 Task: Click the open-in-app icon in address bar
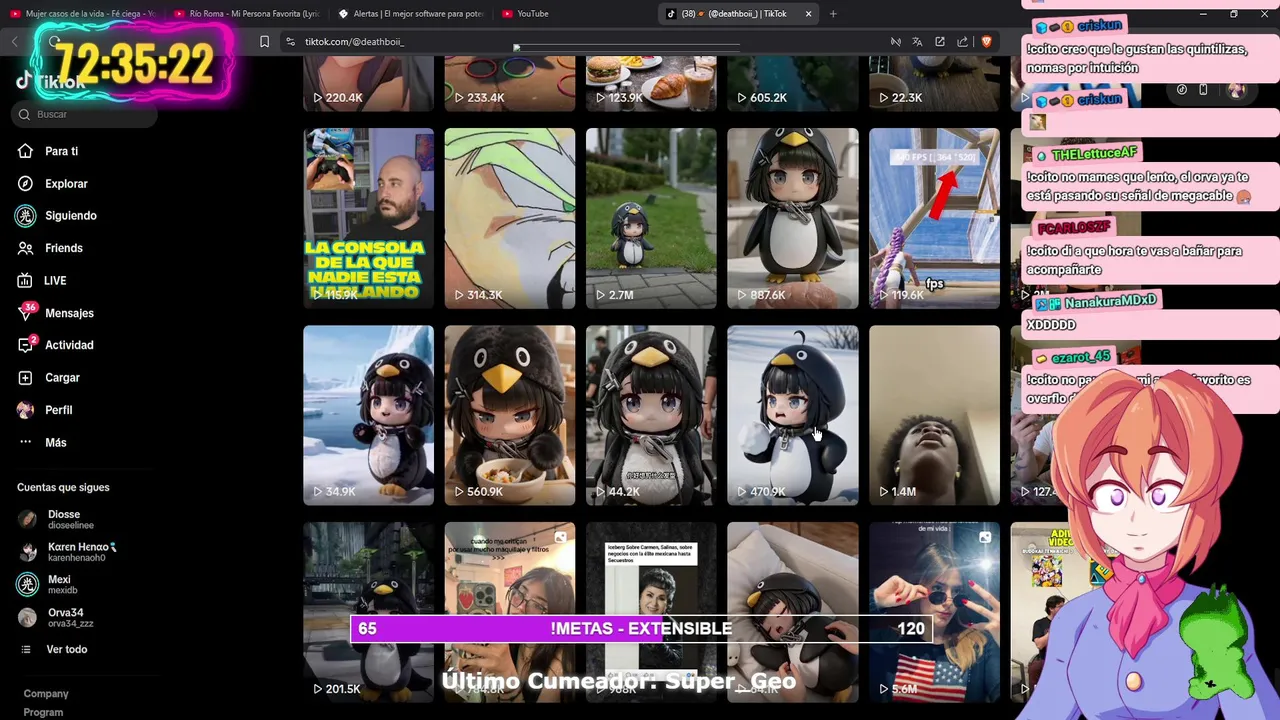pyautogui.click(x=940, y=41)
